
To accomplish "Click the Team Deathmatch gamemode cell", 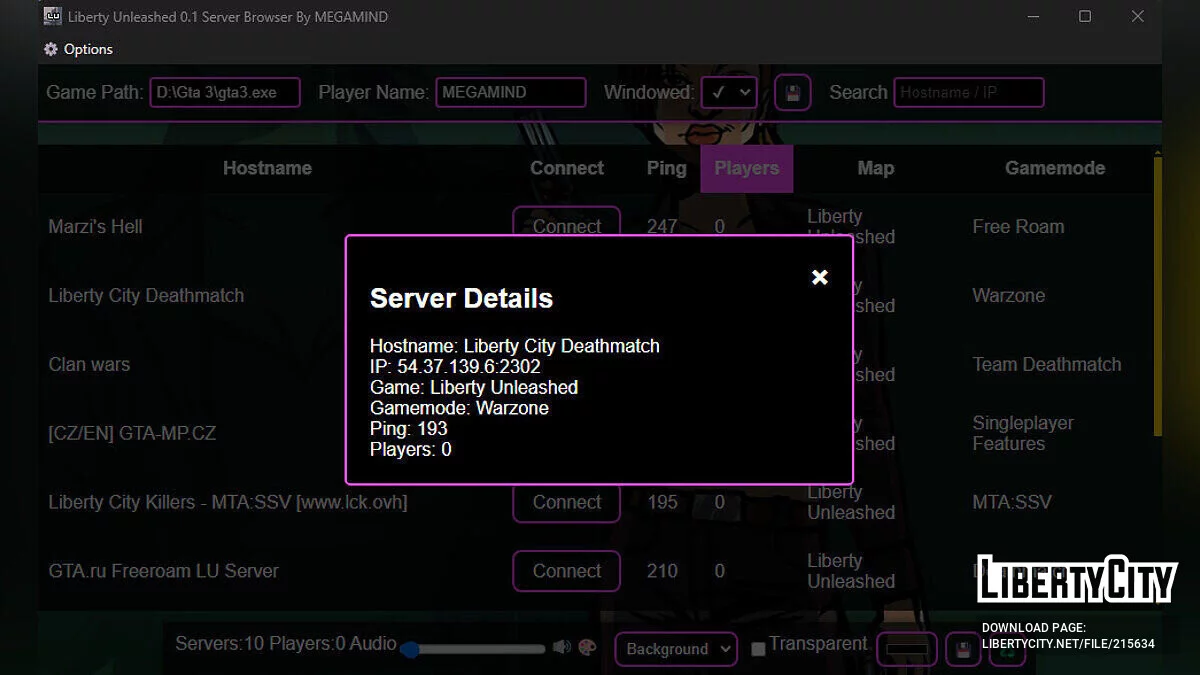I will coord(1047,364).
